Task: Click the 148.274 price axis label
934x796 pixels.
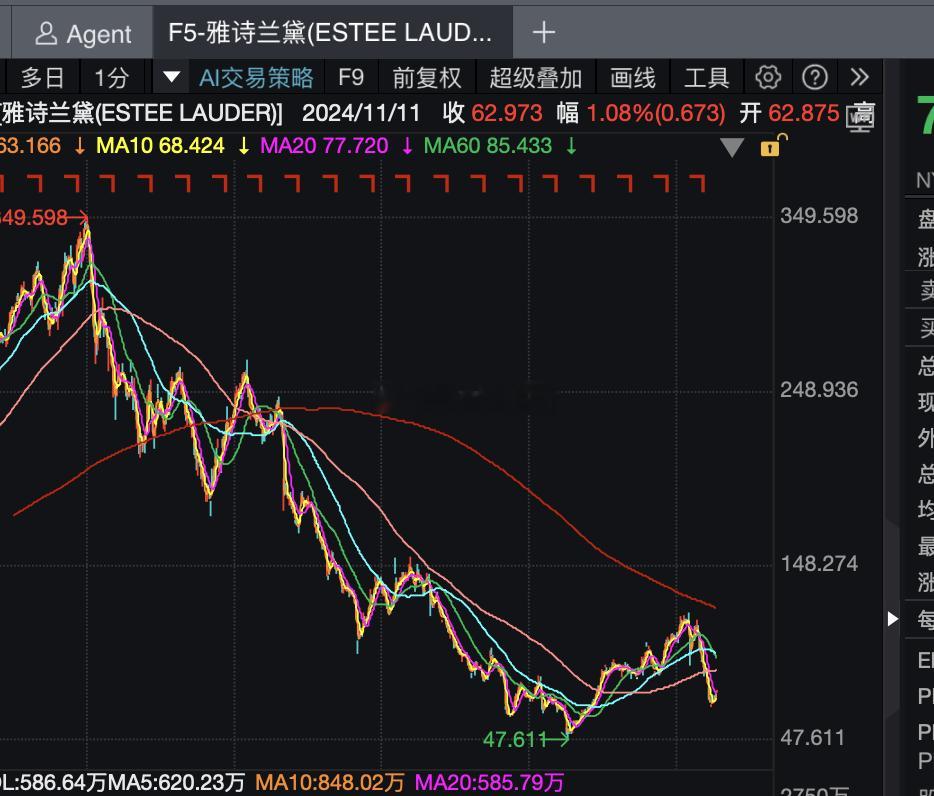Action: (819, 564)
